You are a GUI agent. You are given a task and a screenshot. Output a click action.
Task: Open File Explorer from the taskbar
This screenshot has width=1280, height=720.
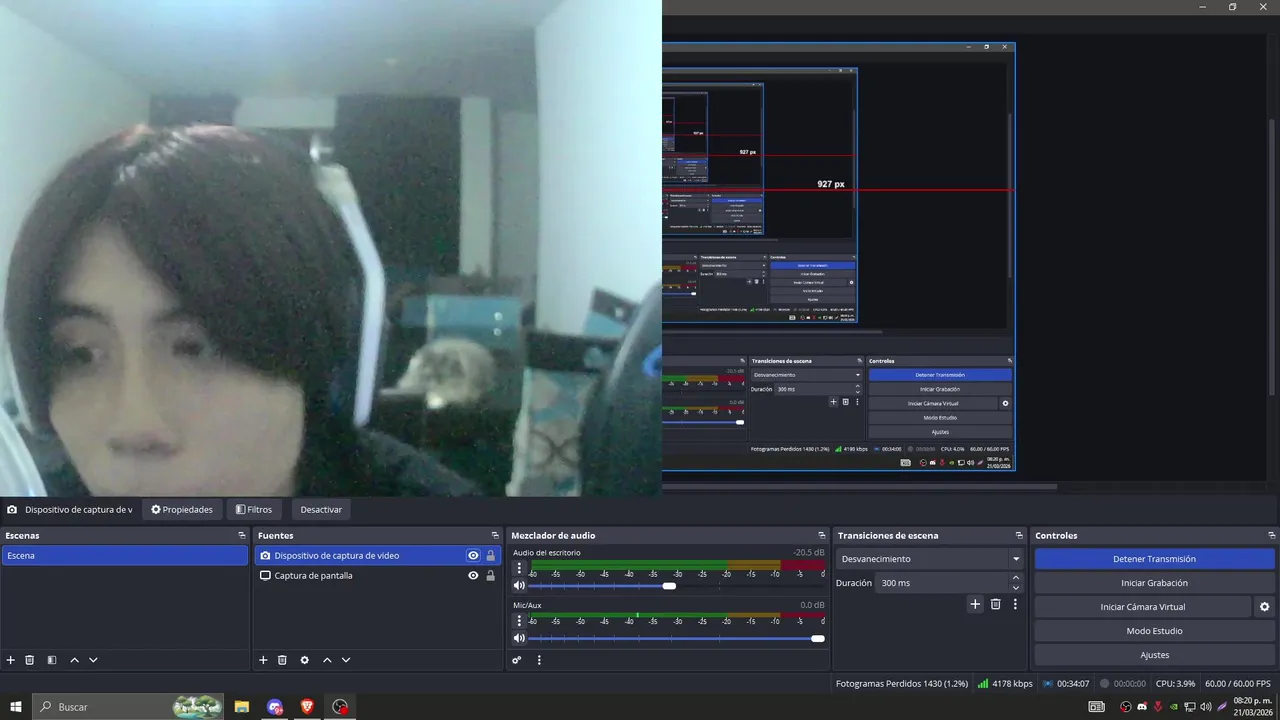pos(242,707)
